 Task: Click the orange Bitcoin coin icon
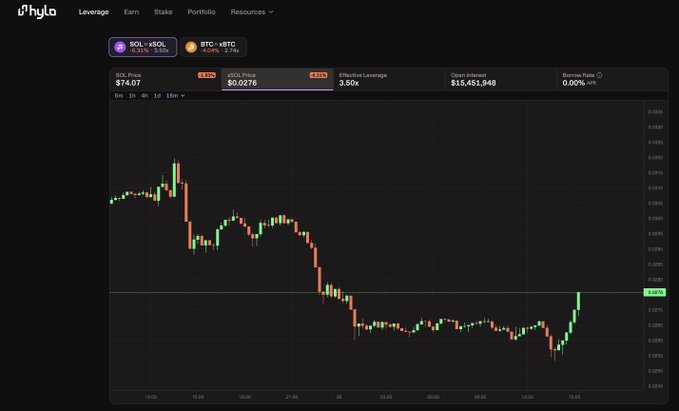[x=191, y=47]
